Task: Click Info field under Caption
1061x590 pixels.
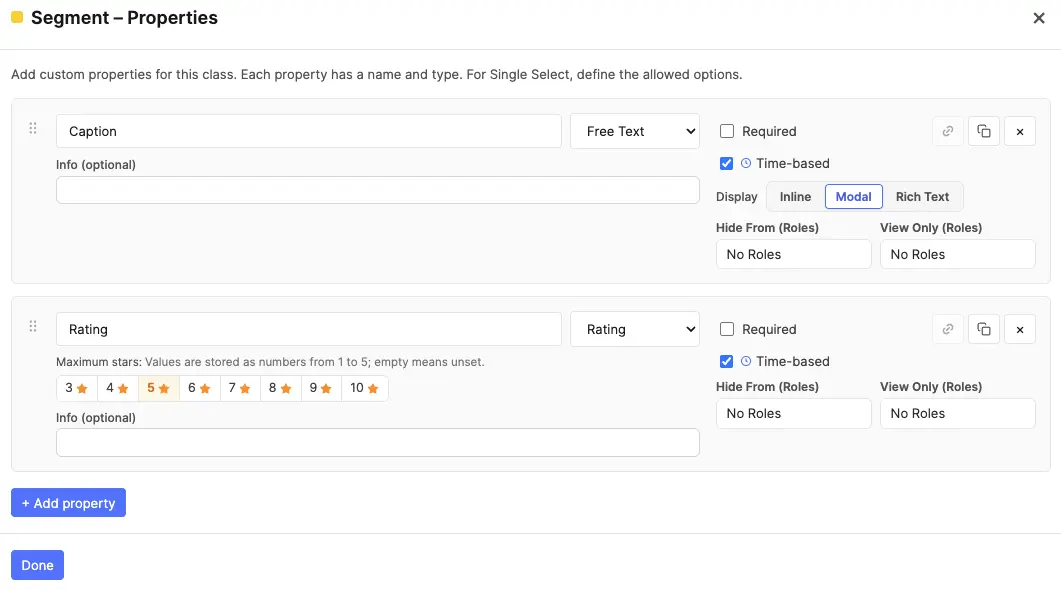Action: [378, 190]
